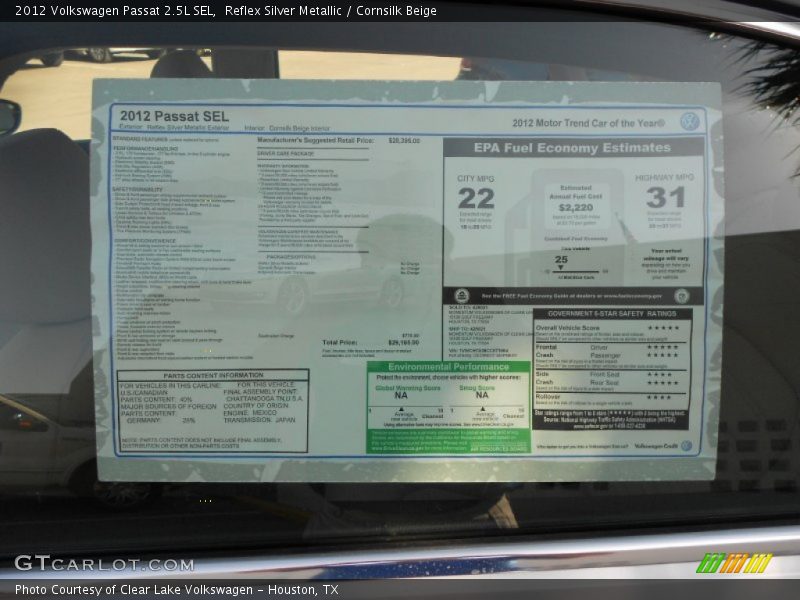Click the Environmental Performance green header
The width and height of the screenshot is (800, 600).
(448, 367)
